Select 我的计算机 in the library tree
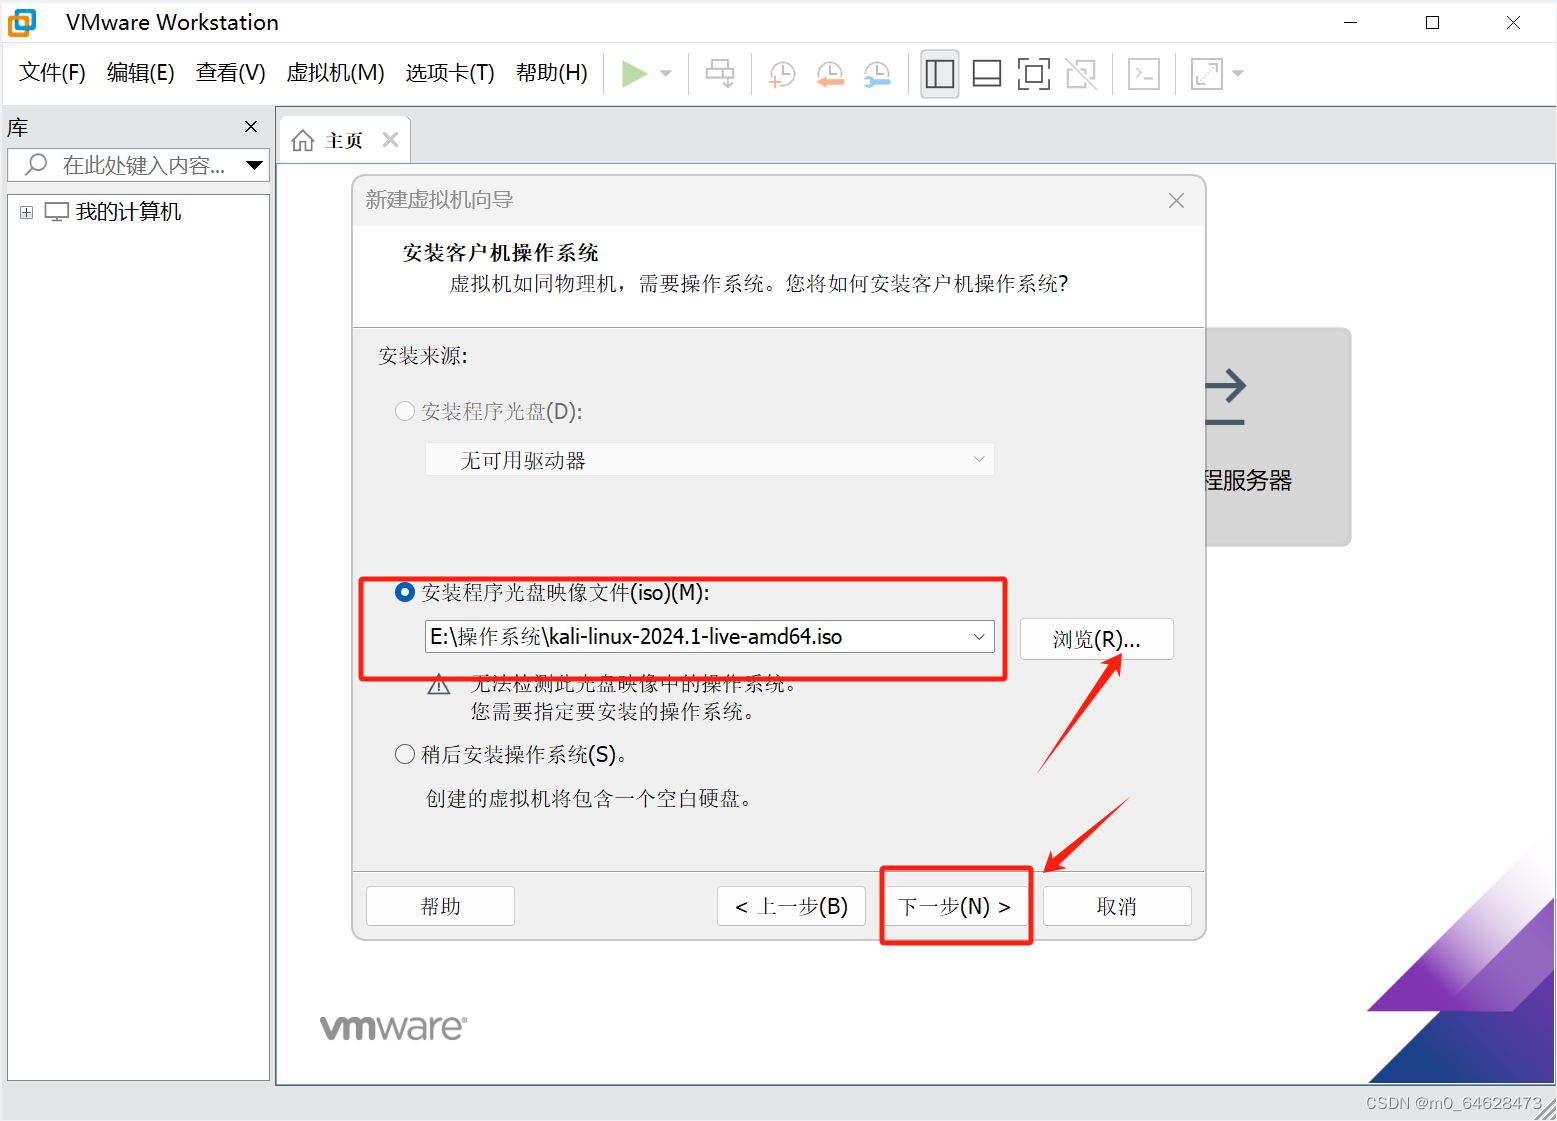Screen dimensions: 1557x1121 (x=128, y=212)
